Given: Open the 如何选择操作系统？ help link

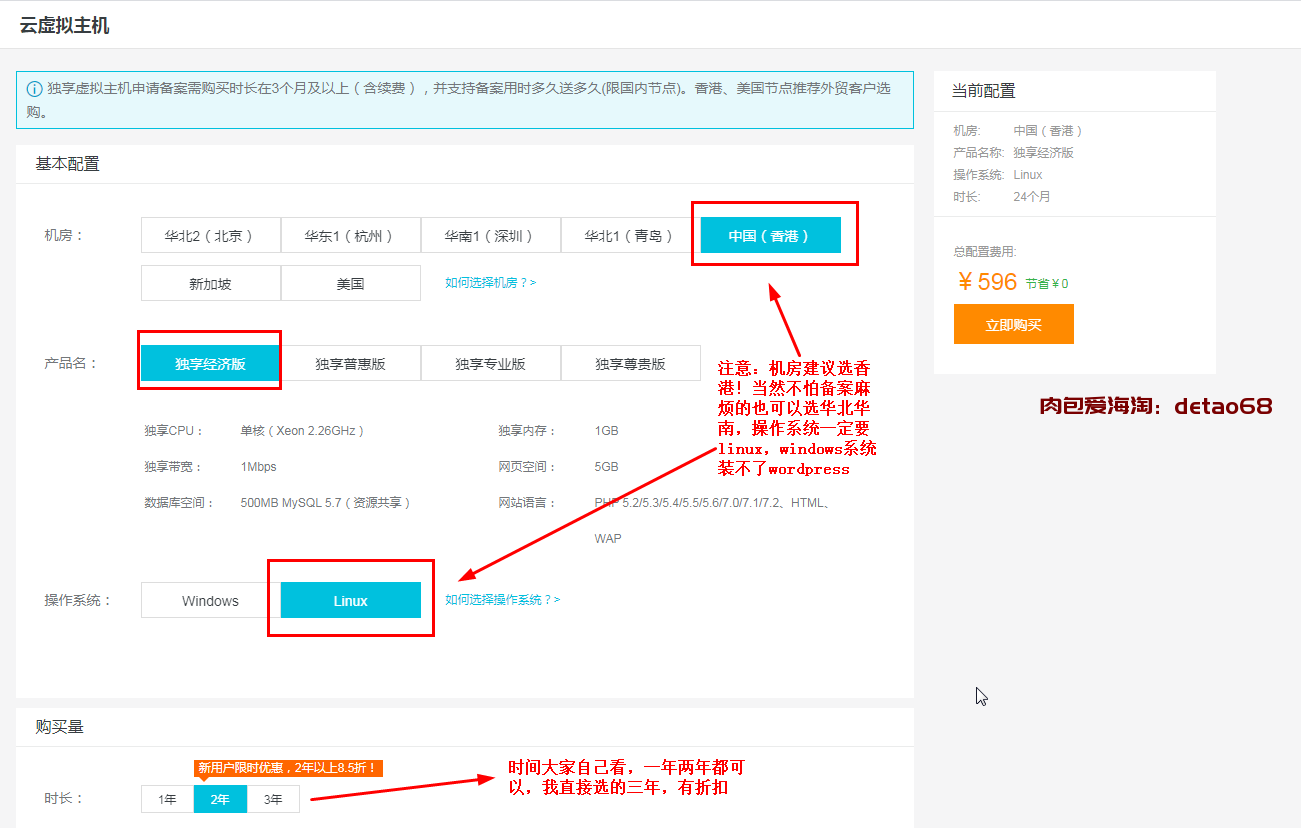Looking at the screenshot, I should pyautogui.click(x=502, y=600).
